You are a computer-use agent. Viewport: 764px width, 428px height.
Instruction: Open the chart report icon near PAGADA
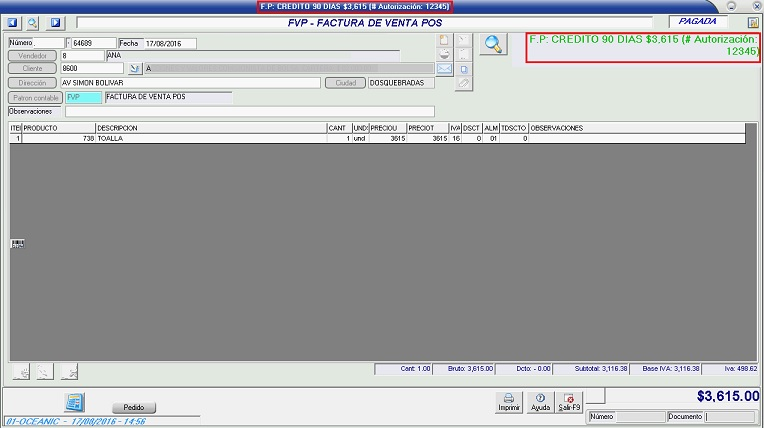tap(753, 22)
